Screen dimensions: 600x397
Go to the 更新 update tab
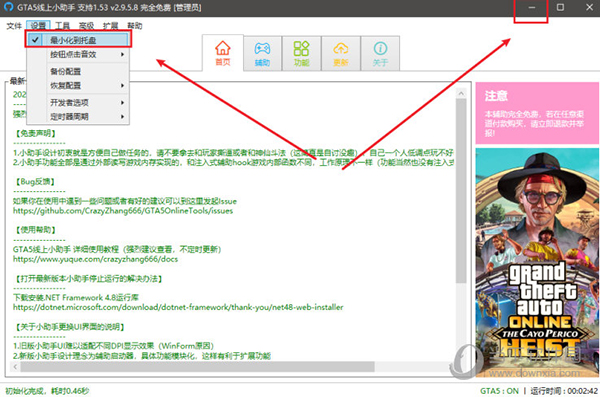pos(341,53)
